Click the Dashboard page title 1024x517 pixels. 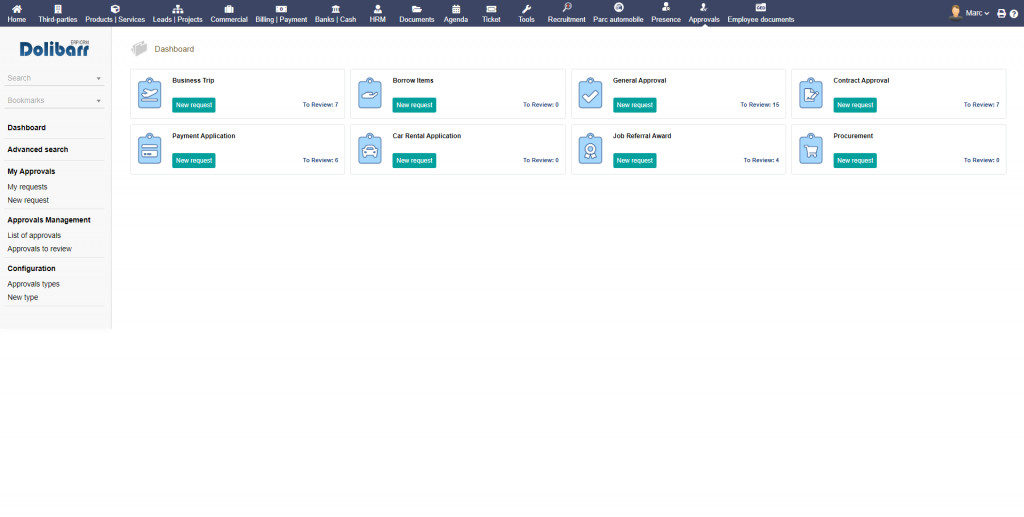pyautogui.click(x=174, y=49)
